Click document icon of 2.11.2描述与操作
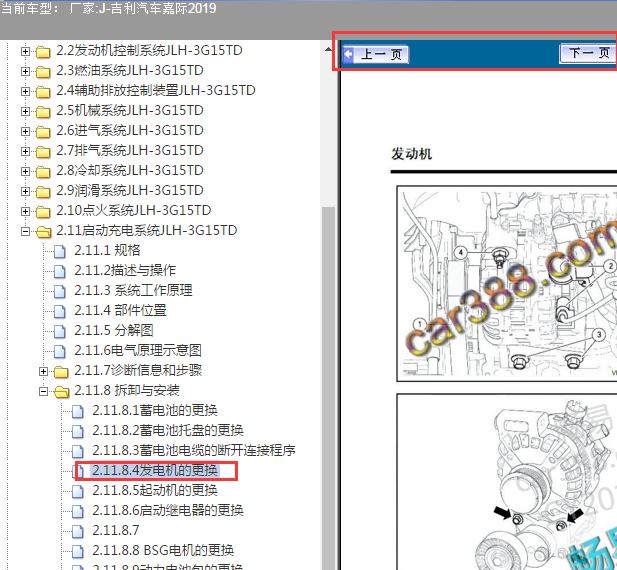Screen dimensions: 617x570 [x=60, y=271]
